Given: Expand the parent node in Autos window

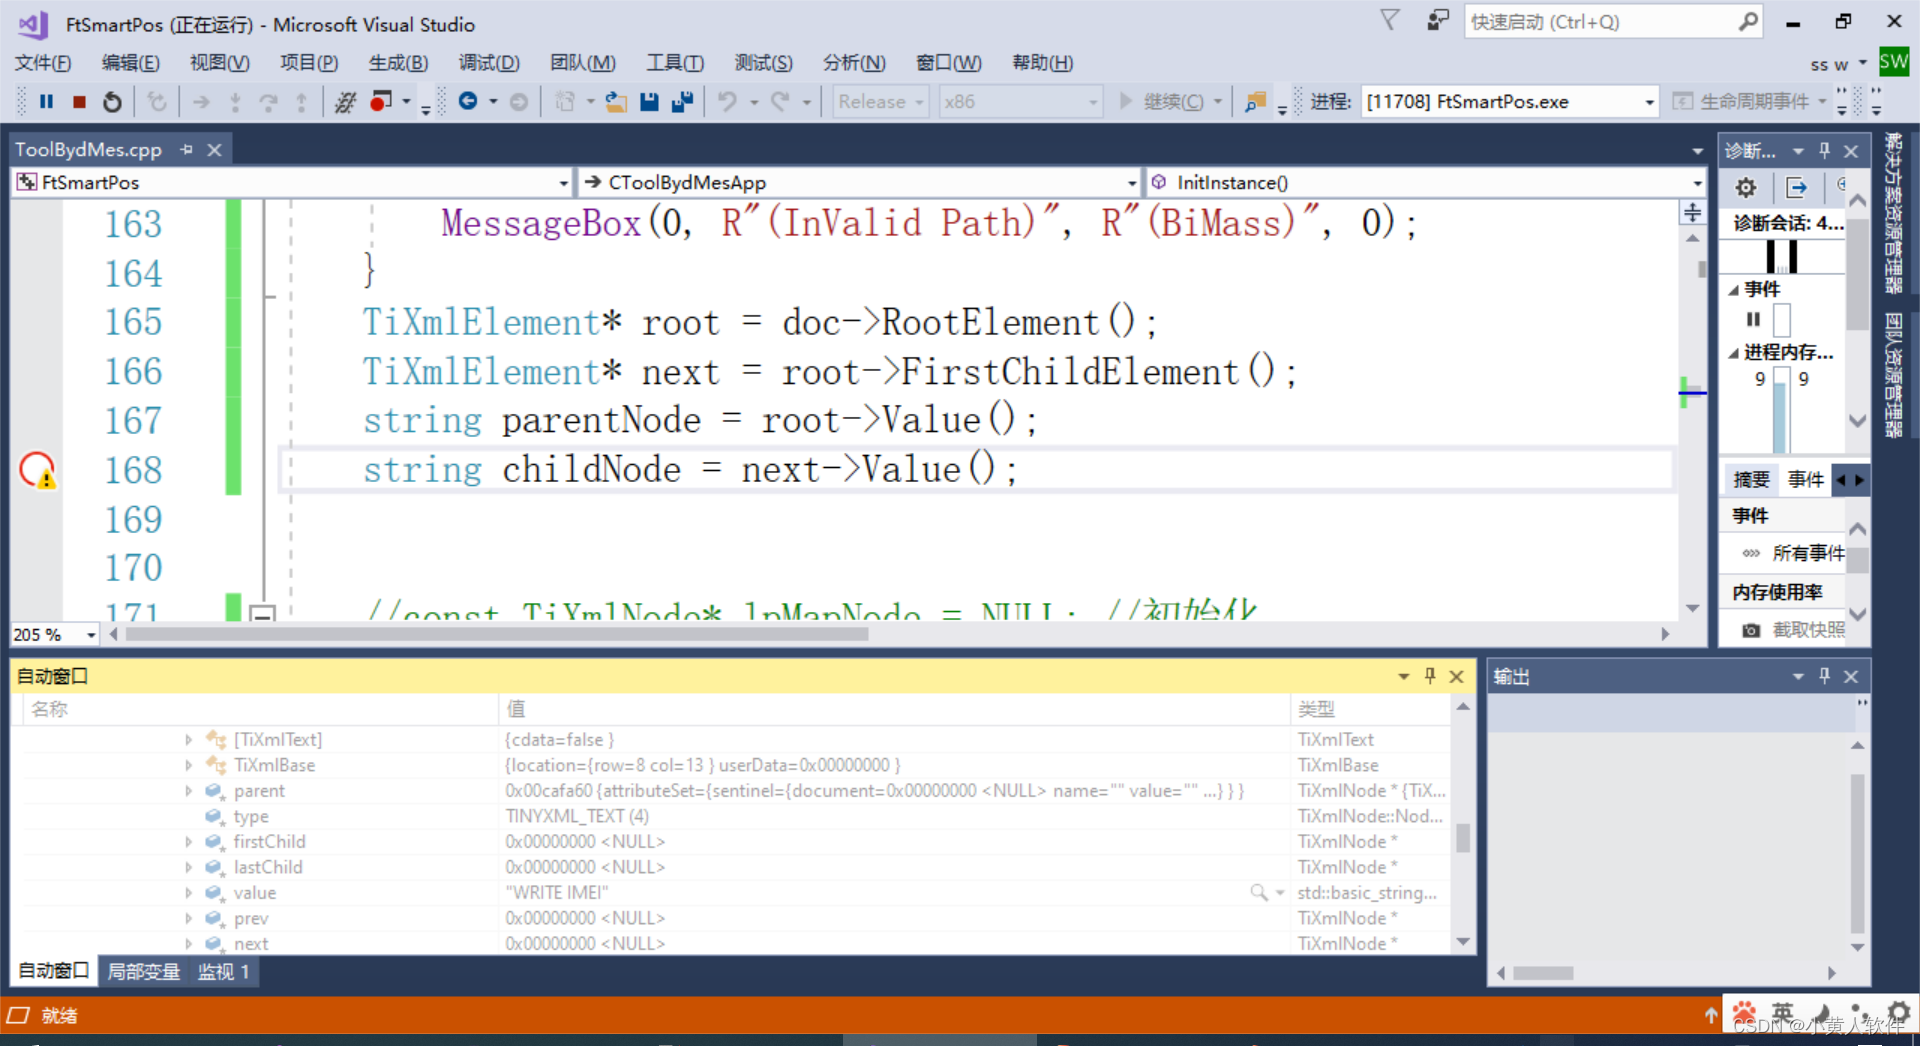Looking at the screenshot, I should (188, 790).
